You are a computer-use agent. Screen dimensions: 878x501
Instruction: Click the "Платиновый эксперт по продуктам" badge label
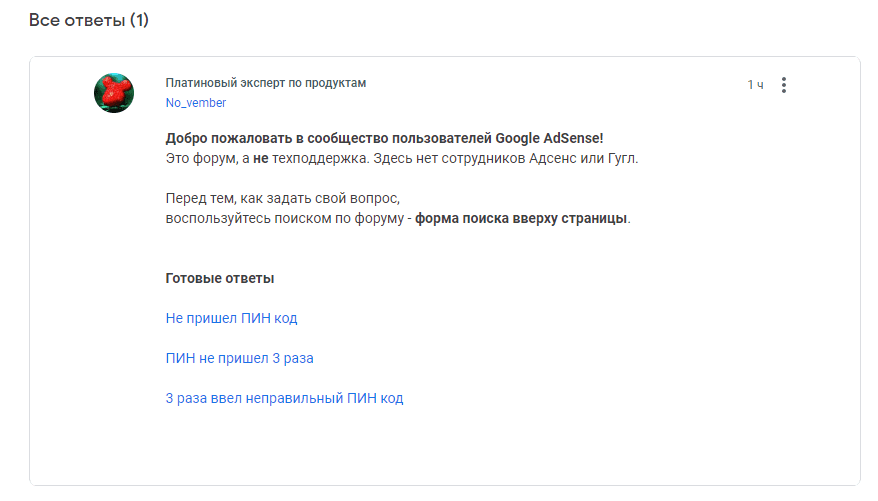click(266, 83)
